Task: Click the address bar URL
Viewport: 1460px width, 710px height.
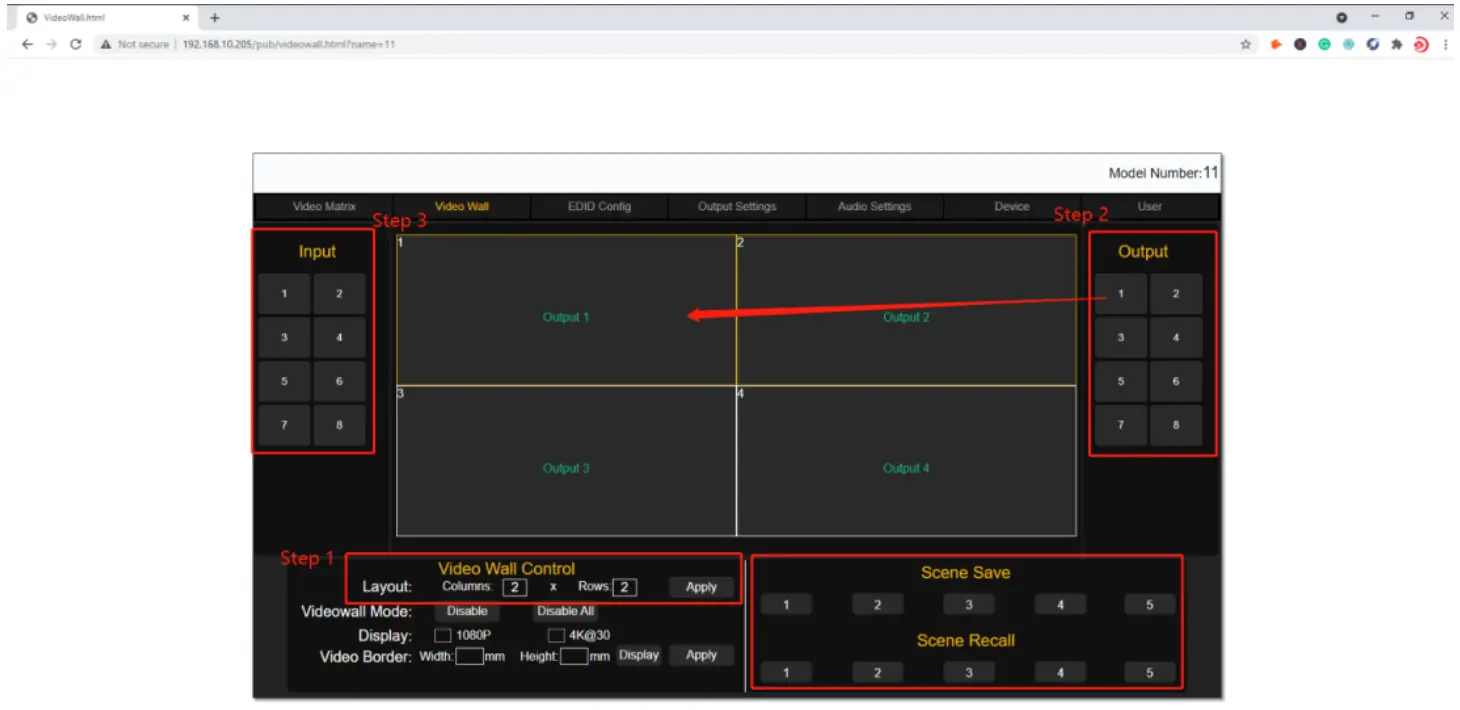Action: (x=289, y=44)
